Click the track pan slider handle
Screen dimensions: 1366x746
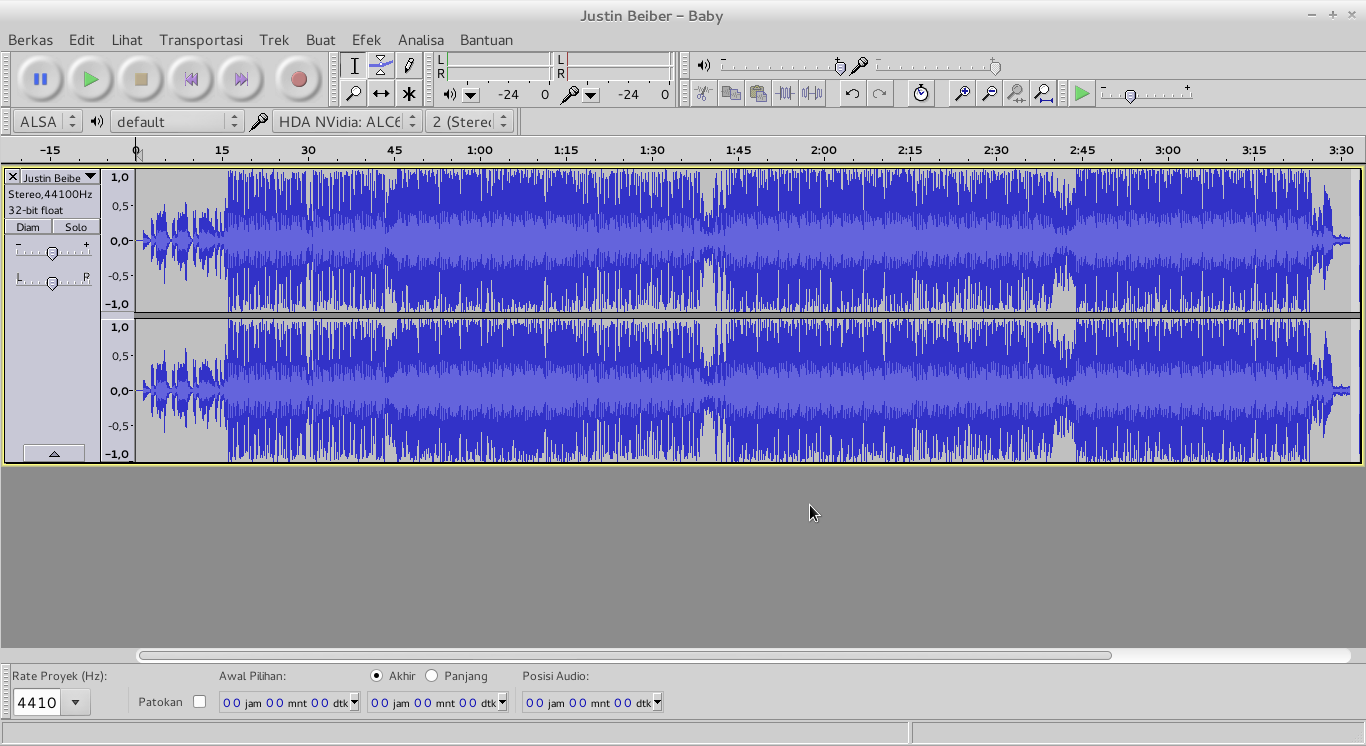pyautogui.click(x=52, y=283)
